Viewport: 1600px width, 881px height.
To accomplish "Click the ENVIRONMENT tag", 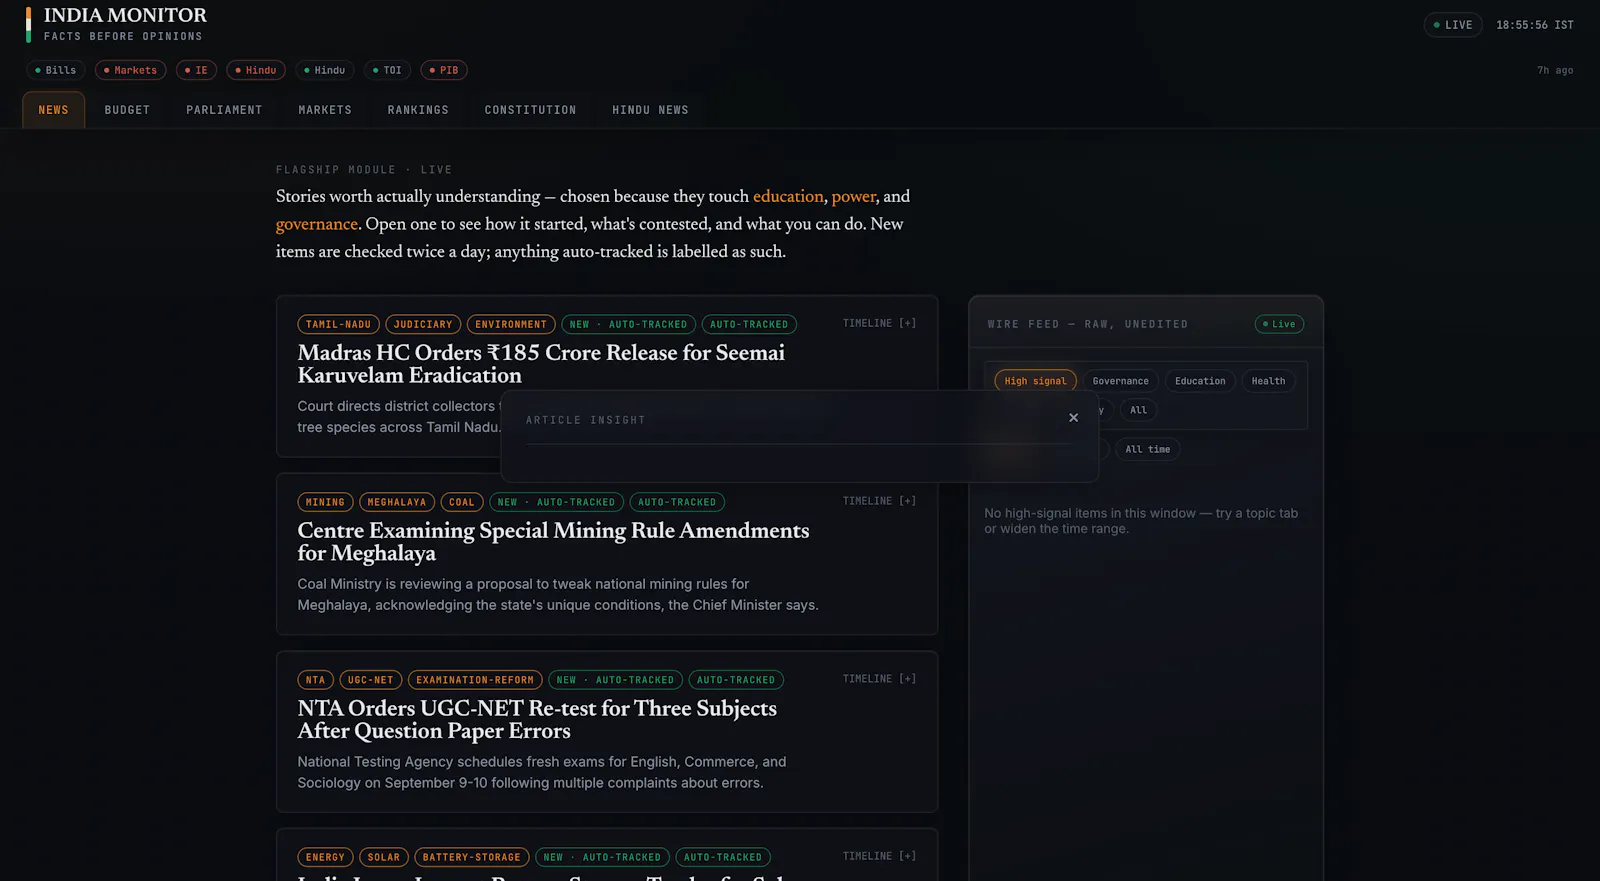I will [511, 324].
